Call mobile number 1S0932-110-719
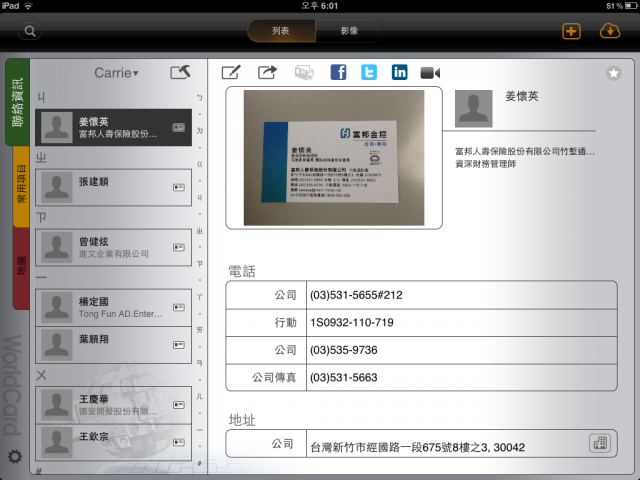The width and height of the screenshot is (640, 480). click(x=421, y=323)
